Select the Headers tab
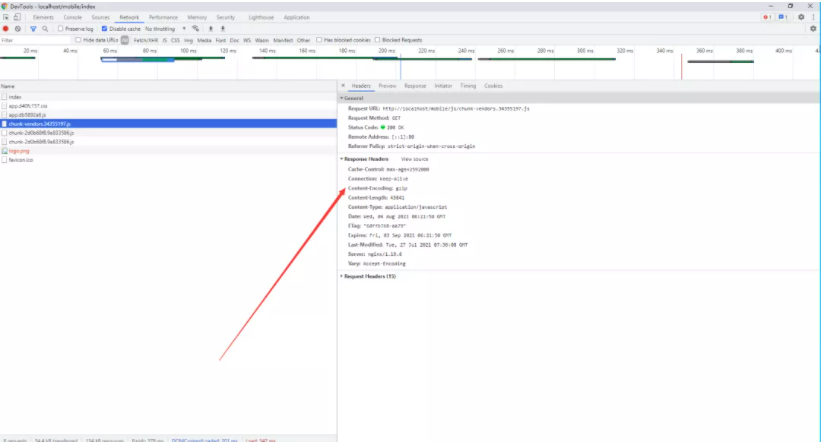The height and width of the screenshot is (448, 823). tap(361, 86)
